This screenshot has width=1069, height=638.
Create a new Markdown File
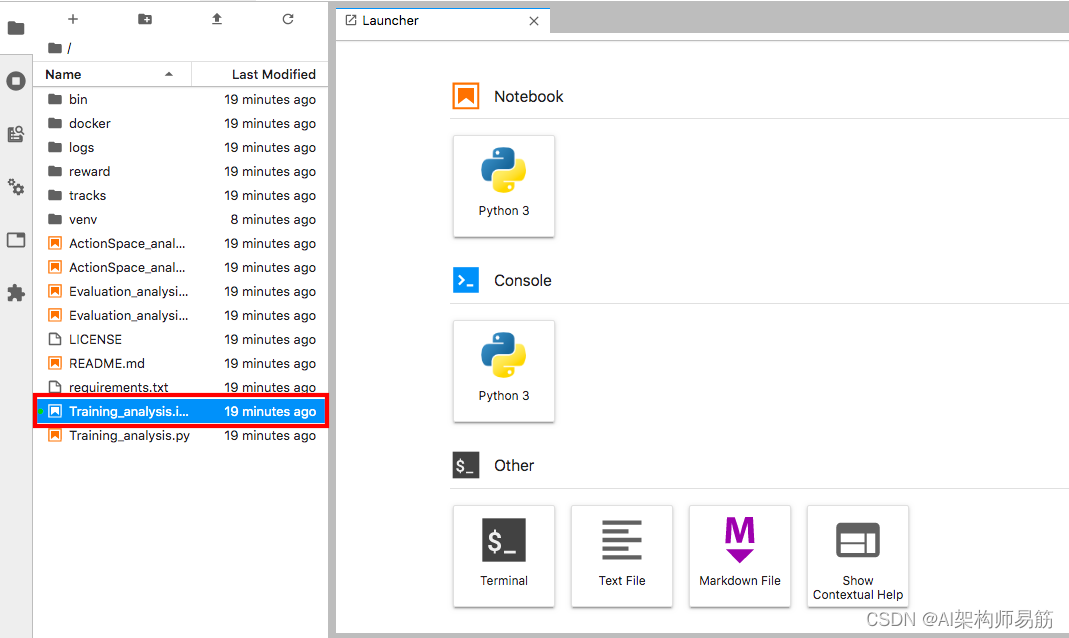click(740, 556)
